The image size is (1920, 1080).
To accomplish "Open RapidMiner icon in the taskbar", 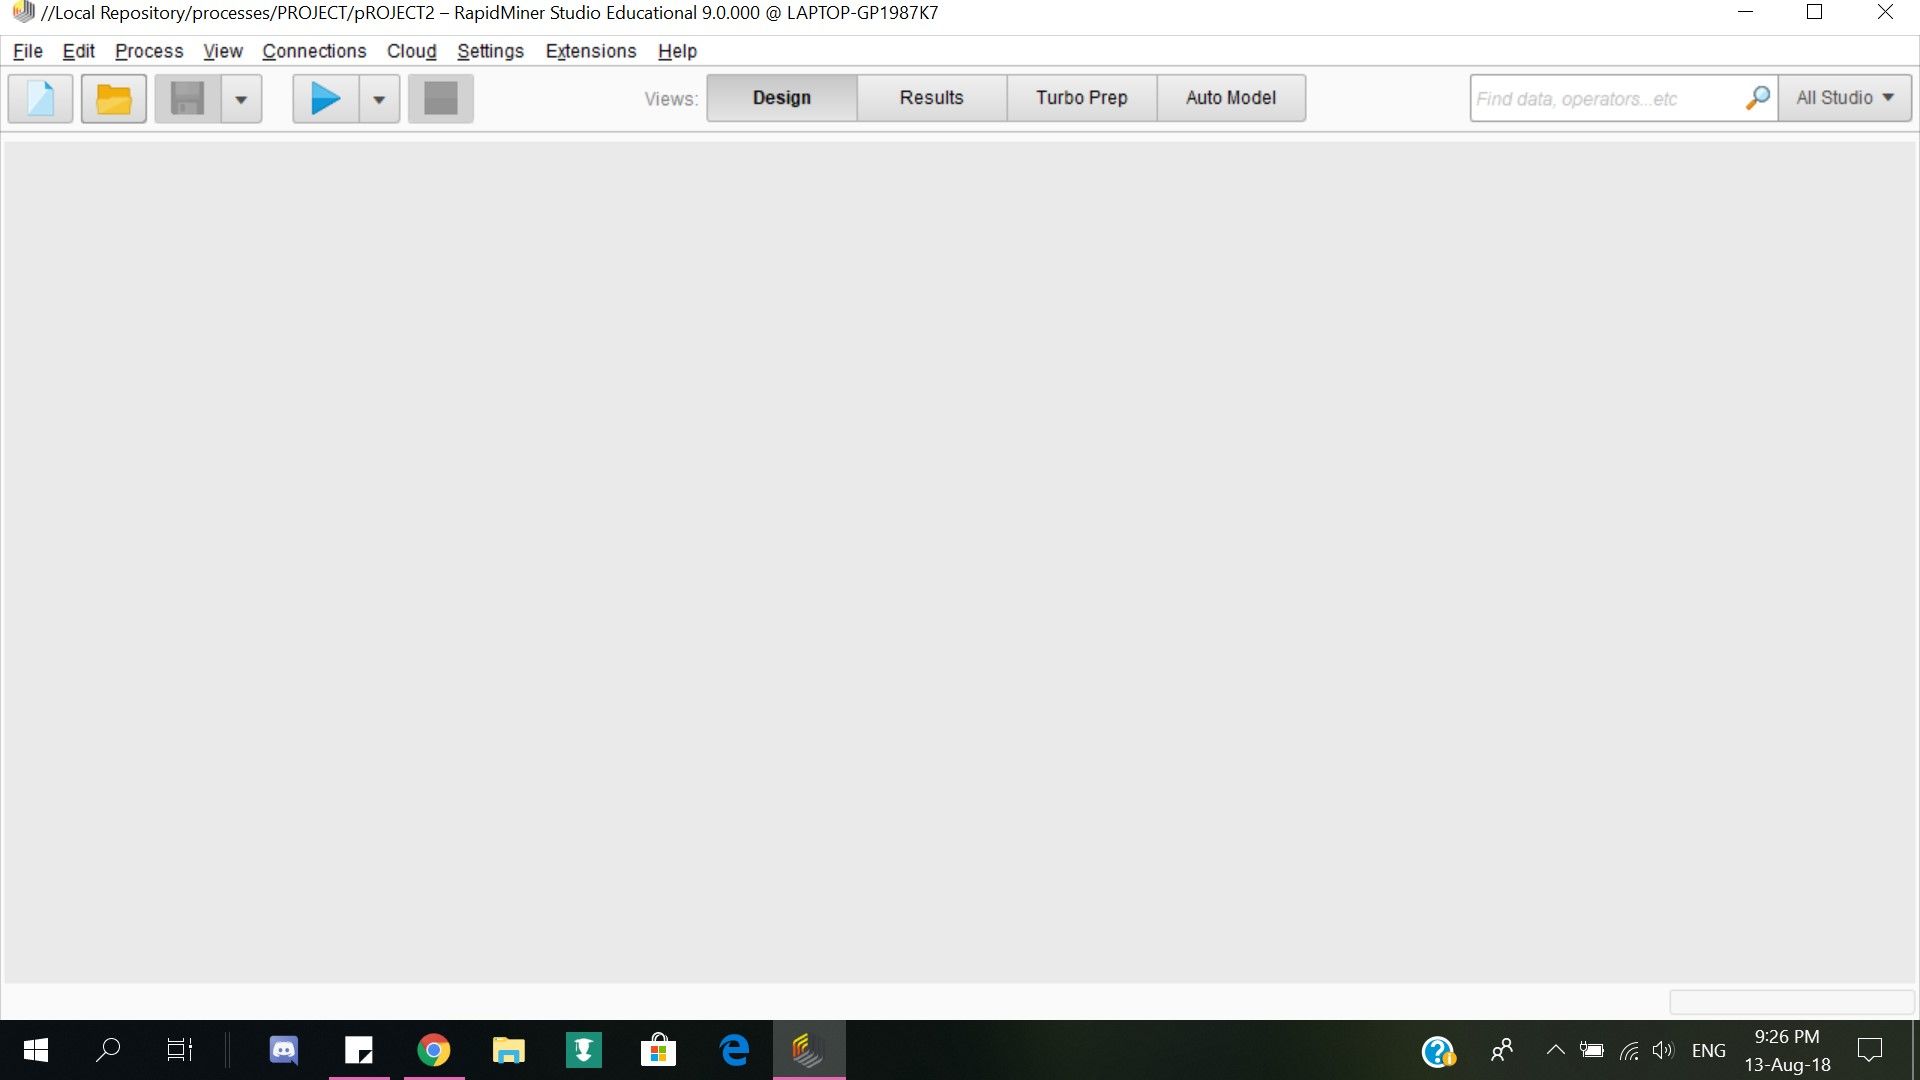I will (x=808, y=1050).
